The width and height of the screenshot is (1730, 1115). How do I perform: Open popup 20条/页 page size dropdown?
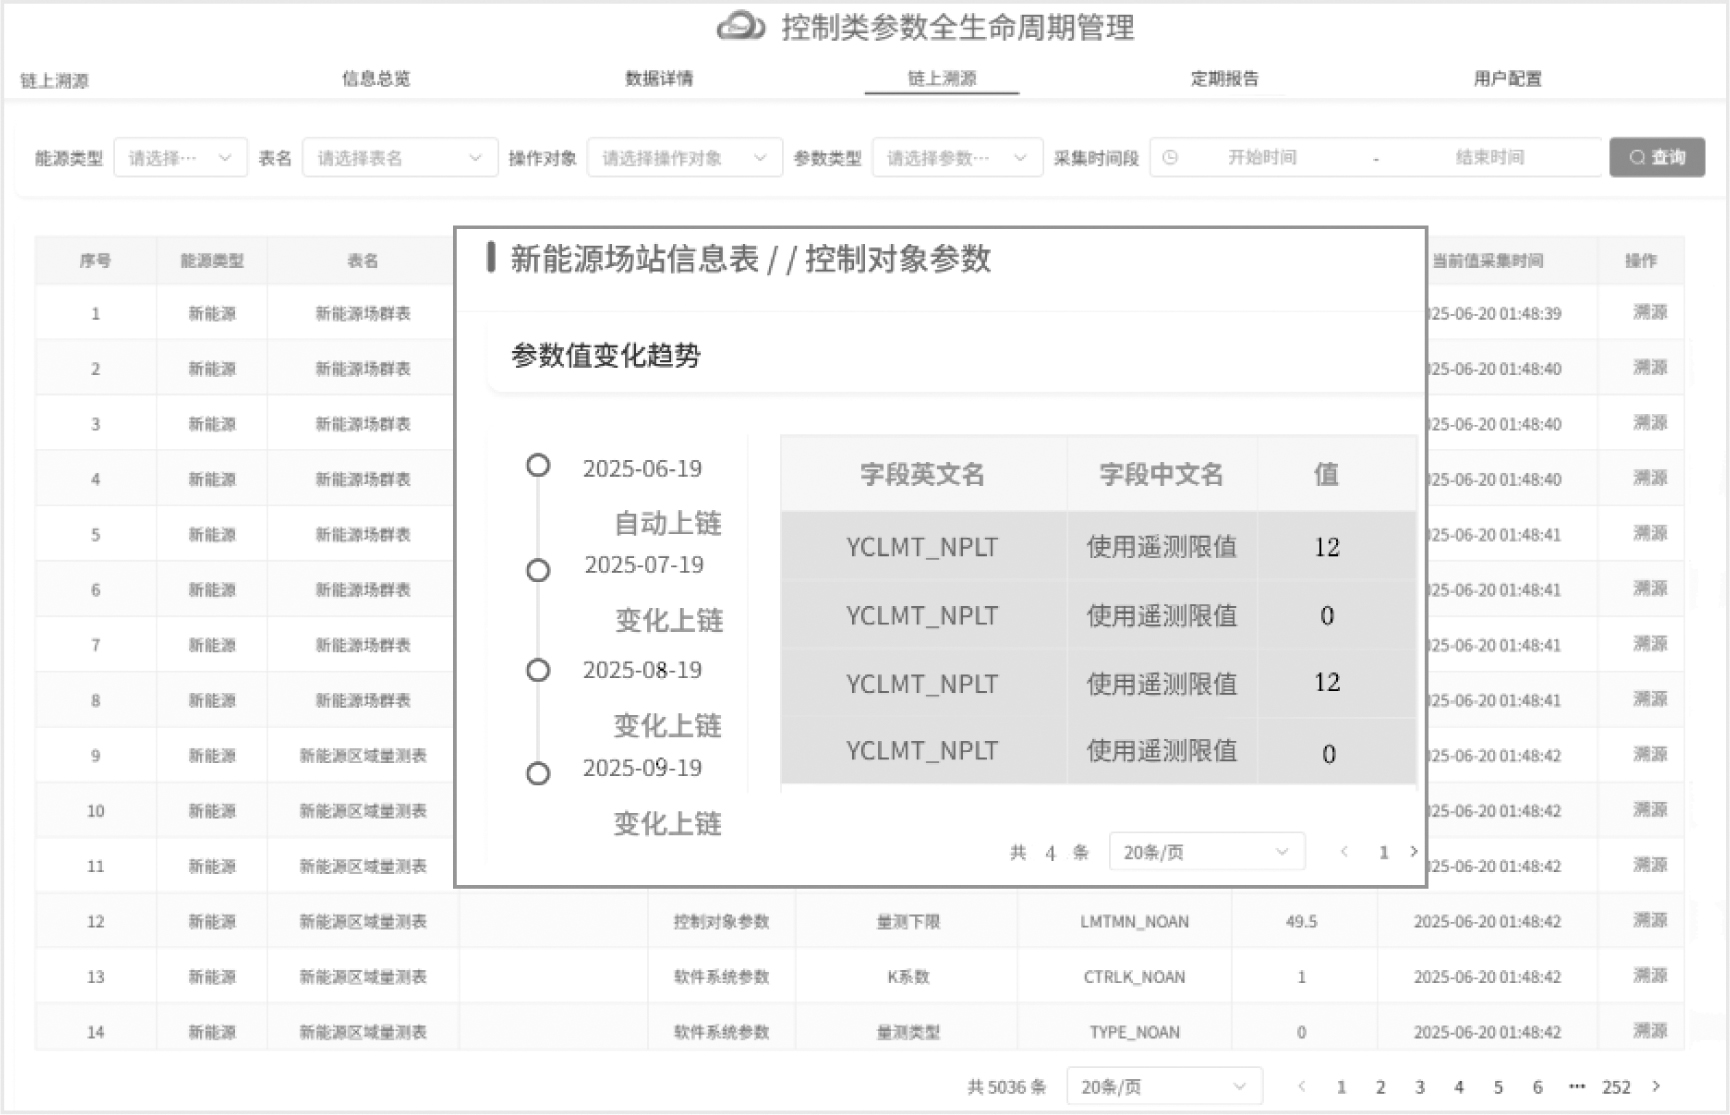[x=1206, y=852]
